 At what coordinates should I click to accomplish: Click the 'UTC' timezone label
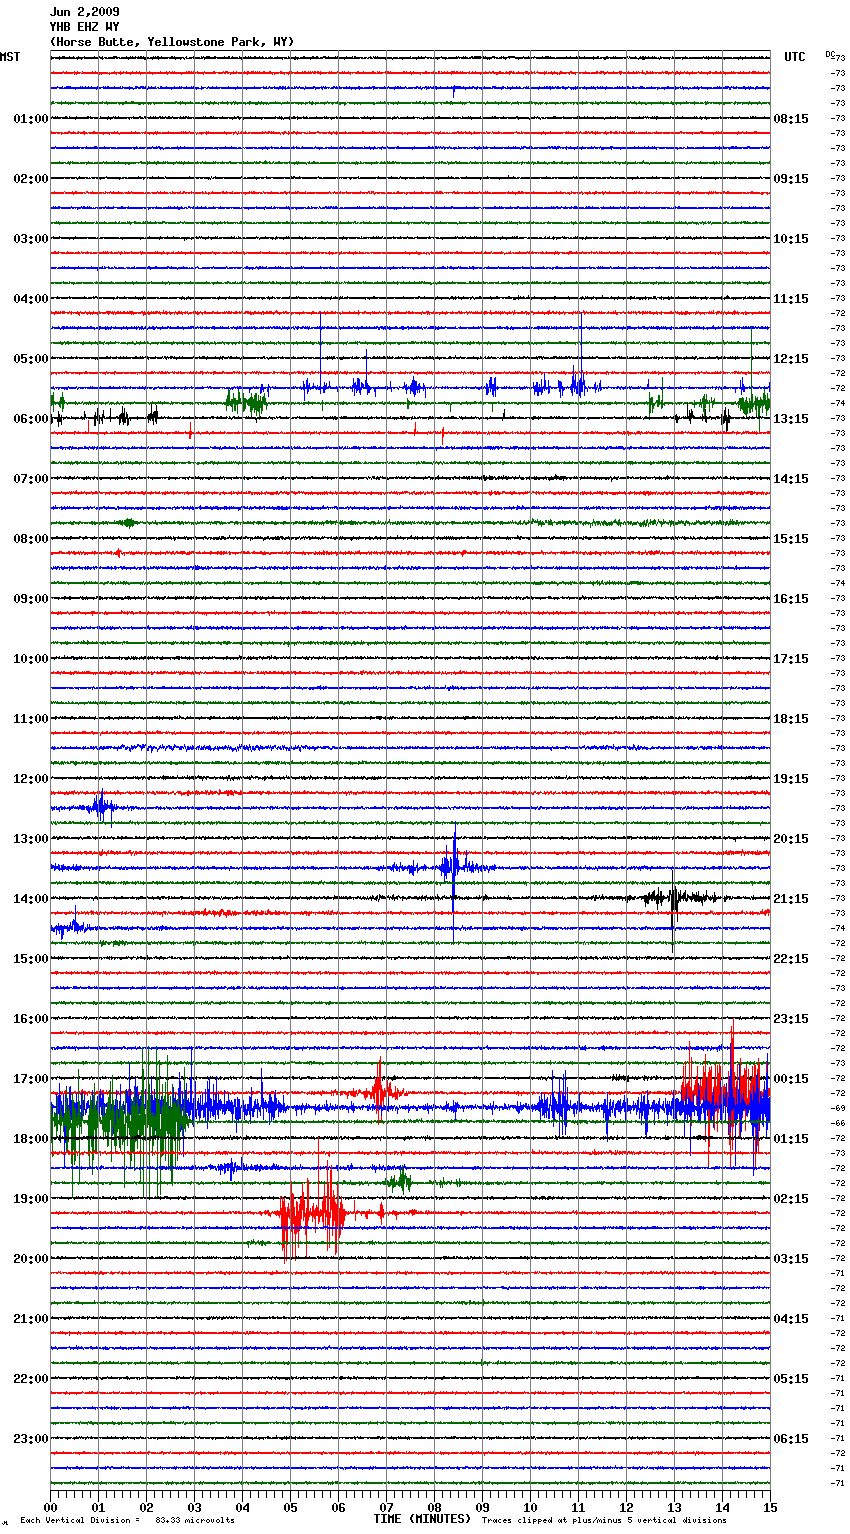[x=795, y=57]
